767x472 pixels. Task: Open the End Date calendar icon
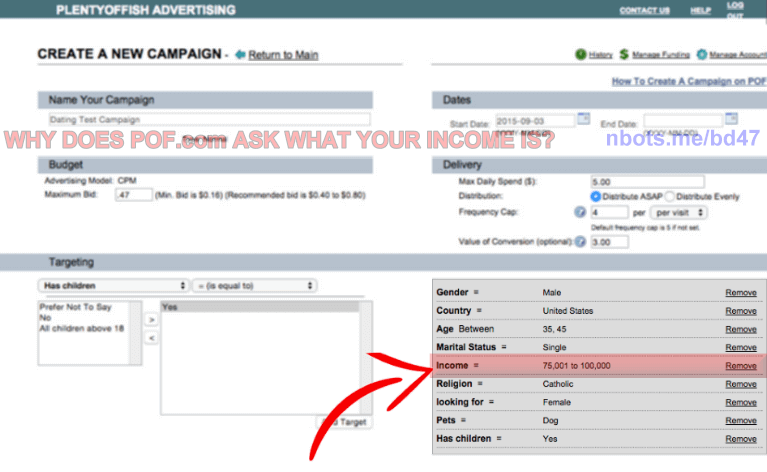731,118
